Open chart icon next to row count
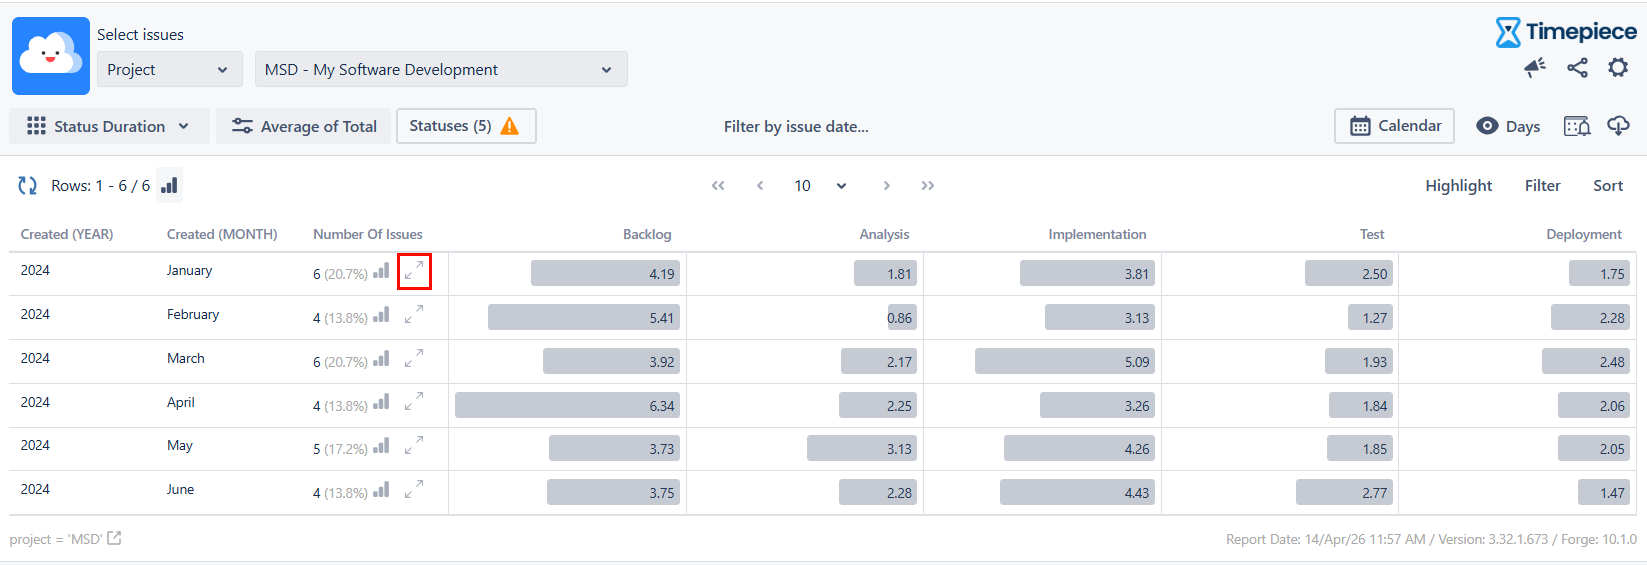 (x=170, y=185)
